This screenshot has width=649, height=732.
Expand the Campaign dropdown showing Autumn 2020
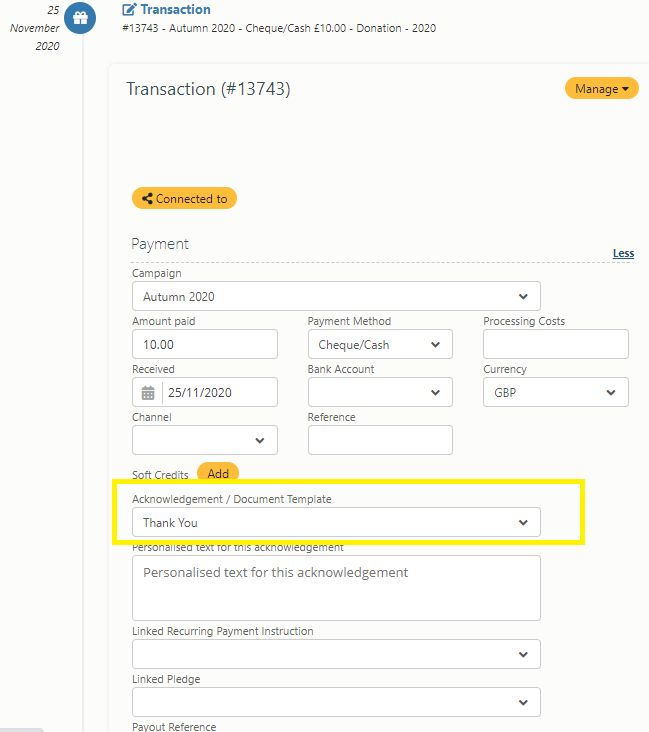[x=336, y=296]
